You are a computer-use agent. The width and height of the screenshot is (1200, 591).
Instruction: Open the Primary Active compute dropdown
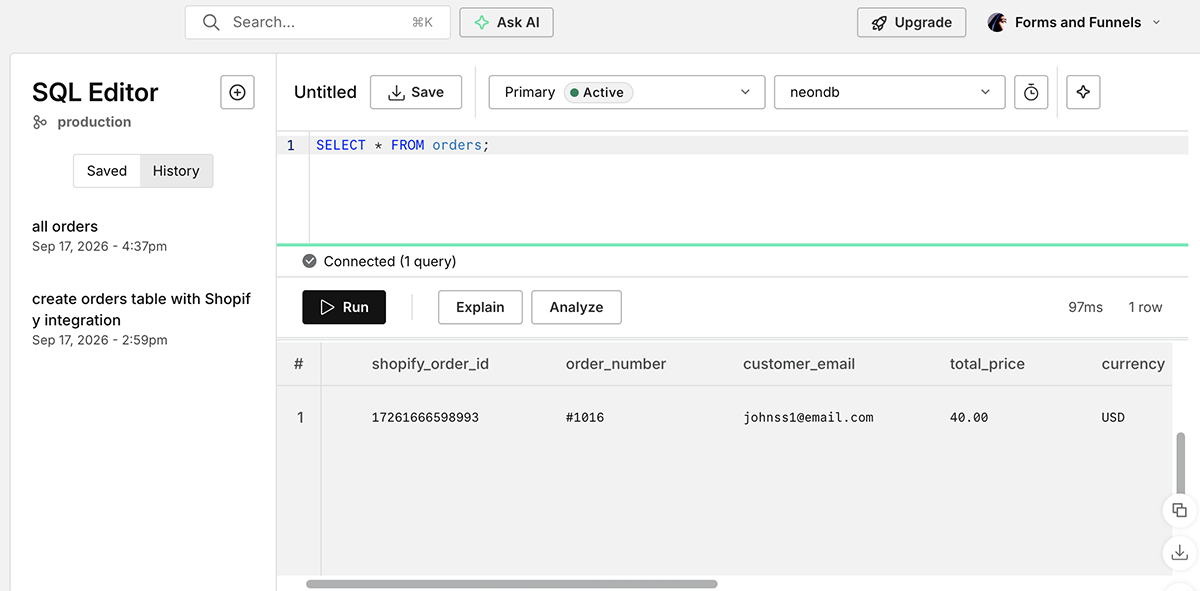(627, 92)
